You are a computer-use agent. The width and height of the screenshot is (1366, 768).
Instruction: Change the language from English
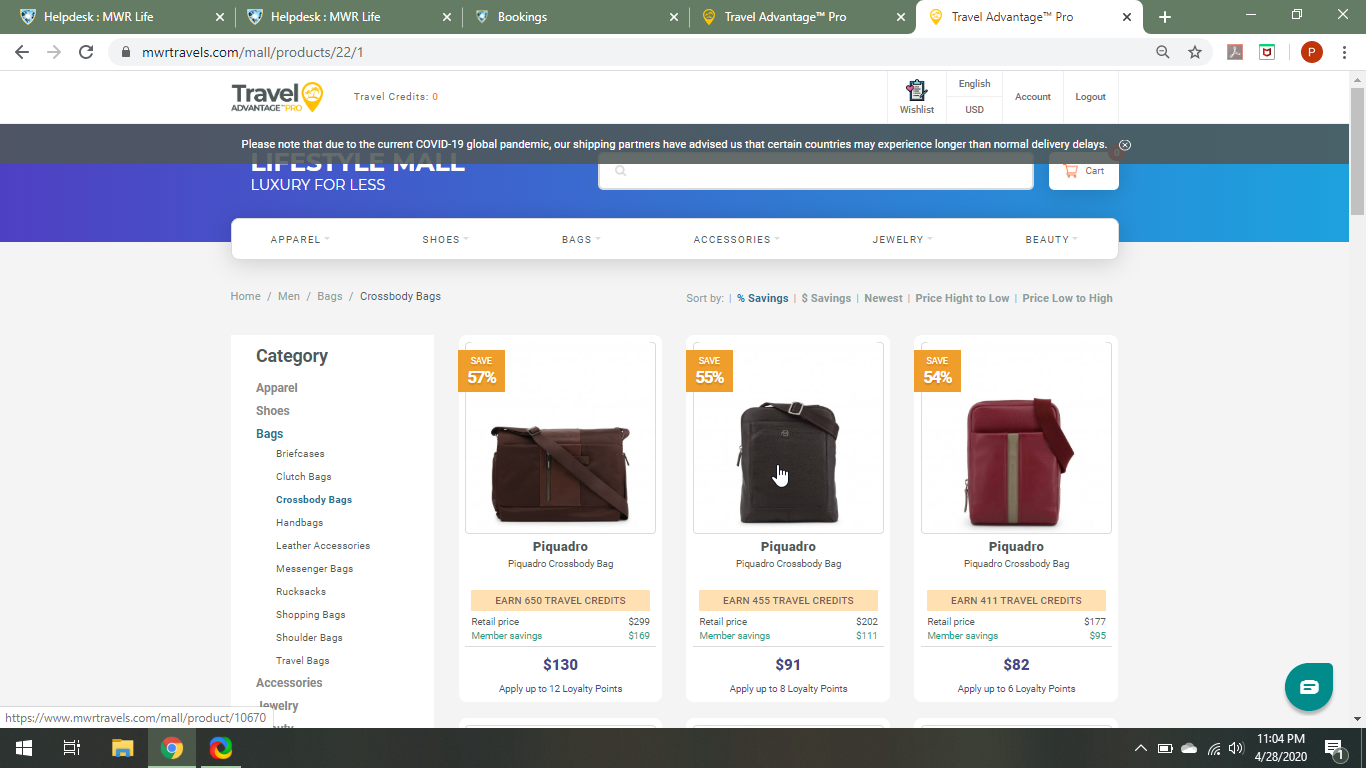pos(974,84)
